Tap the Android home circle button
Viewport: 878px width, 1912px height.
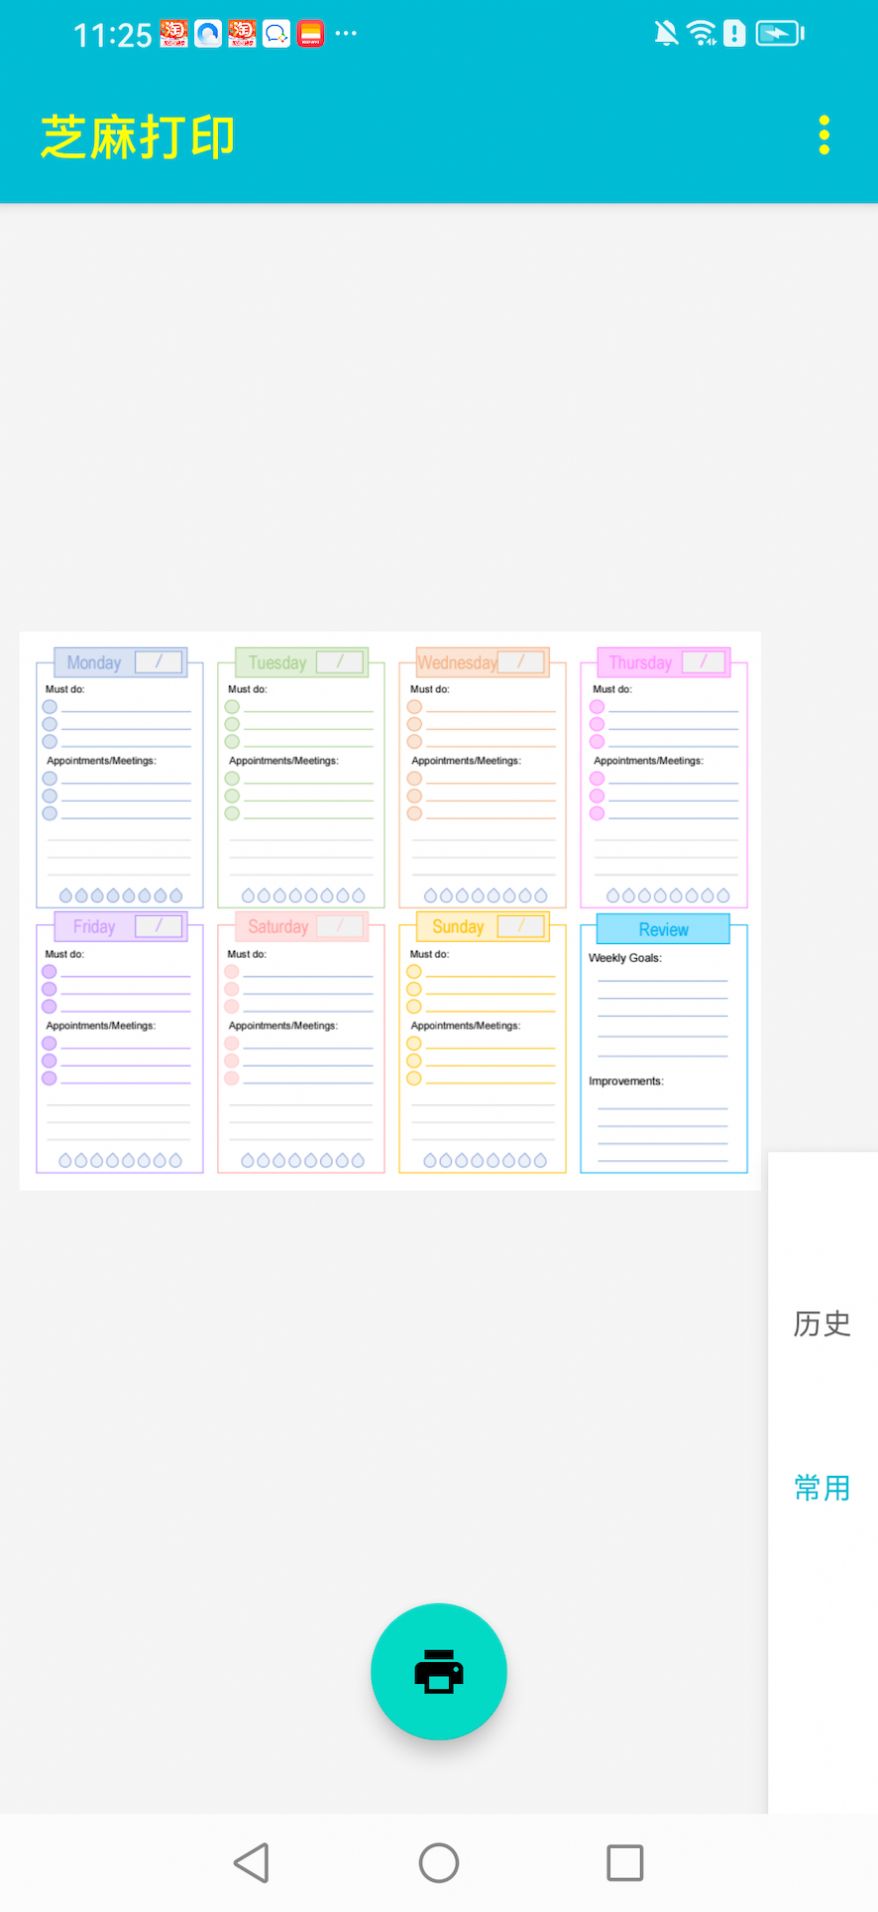(x=439, y=1863)
